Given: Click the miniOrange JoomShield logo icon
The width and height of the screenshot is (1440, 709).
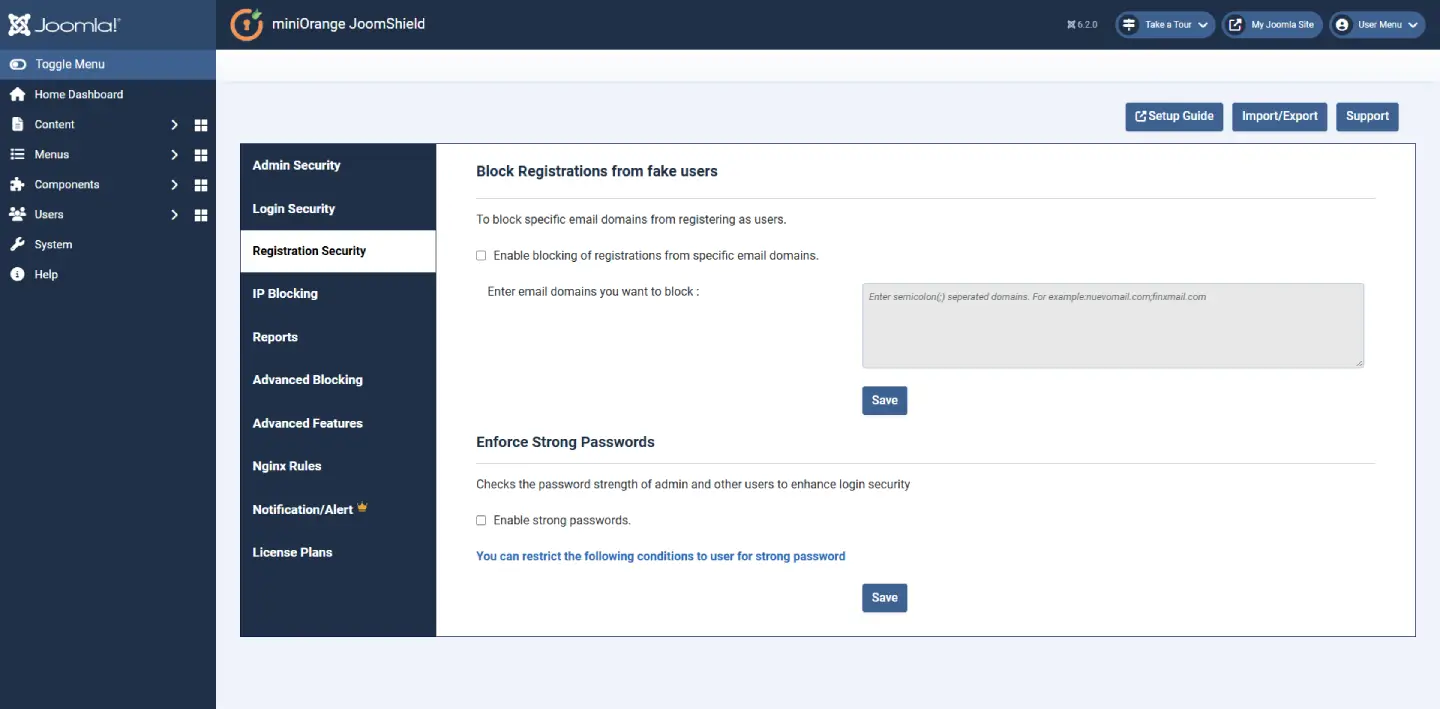Looking at the screenshot, I should pyautogui.click(x=247, y=24).
